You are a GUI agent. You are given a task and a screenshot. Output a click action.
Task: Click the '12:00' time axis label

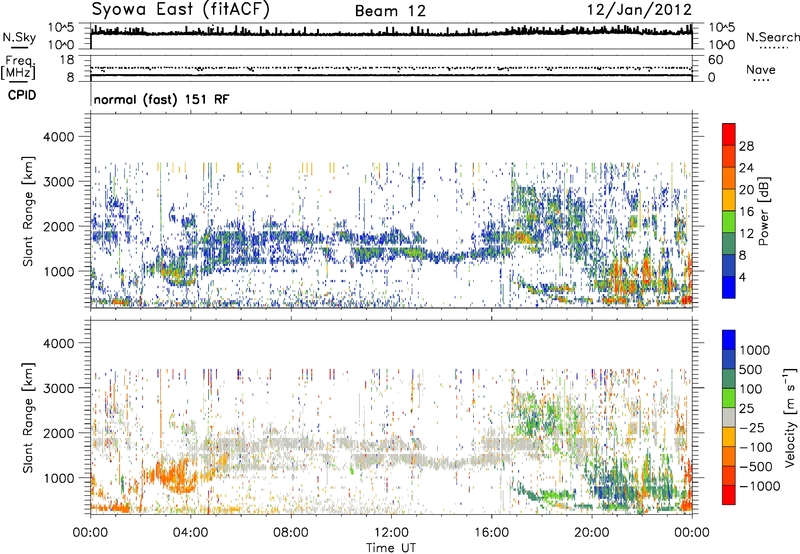click(x=391, y=533)
